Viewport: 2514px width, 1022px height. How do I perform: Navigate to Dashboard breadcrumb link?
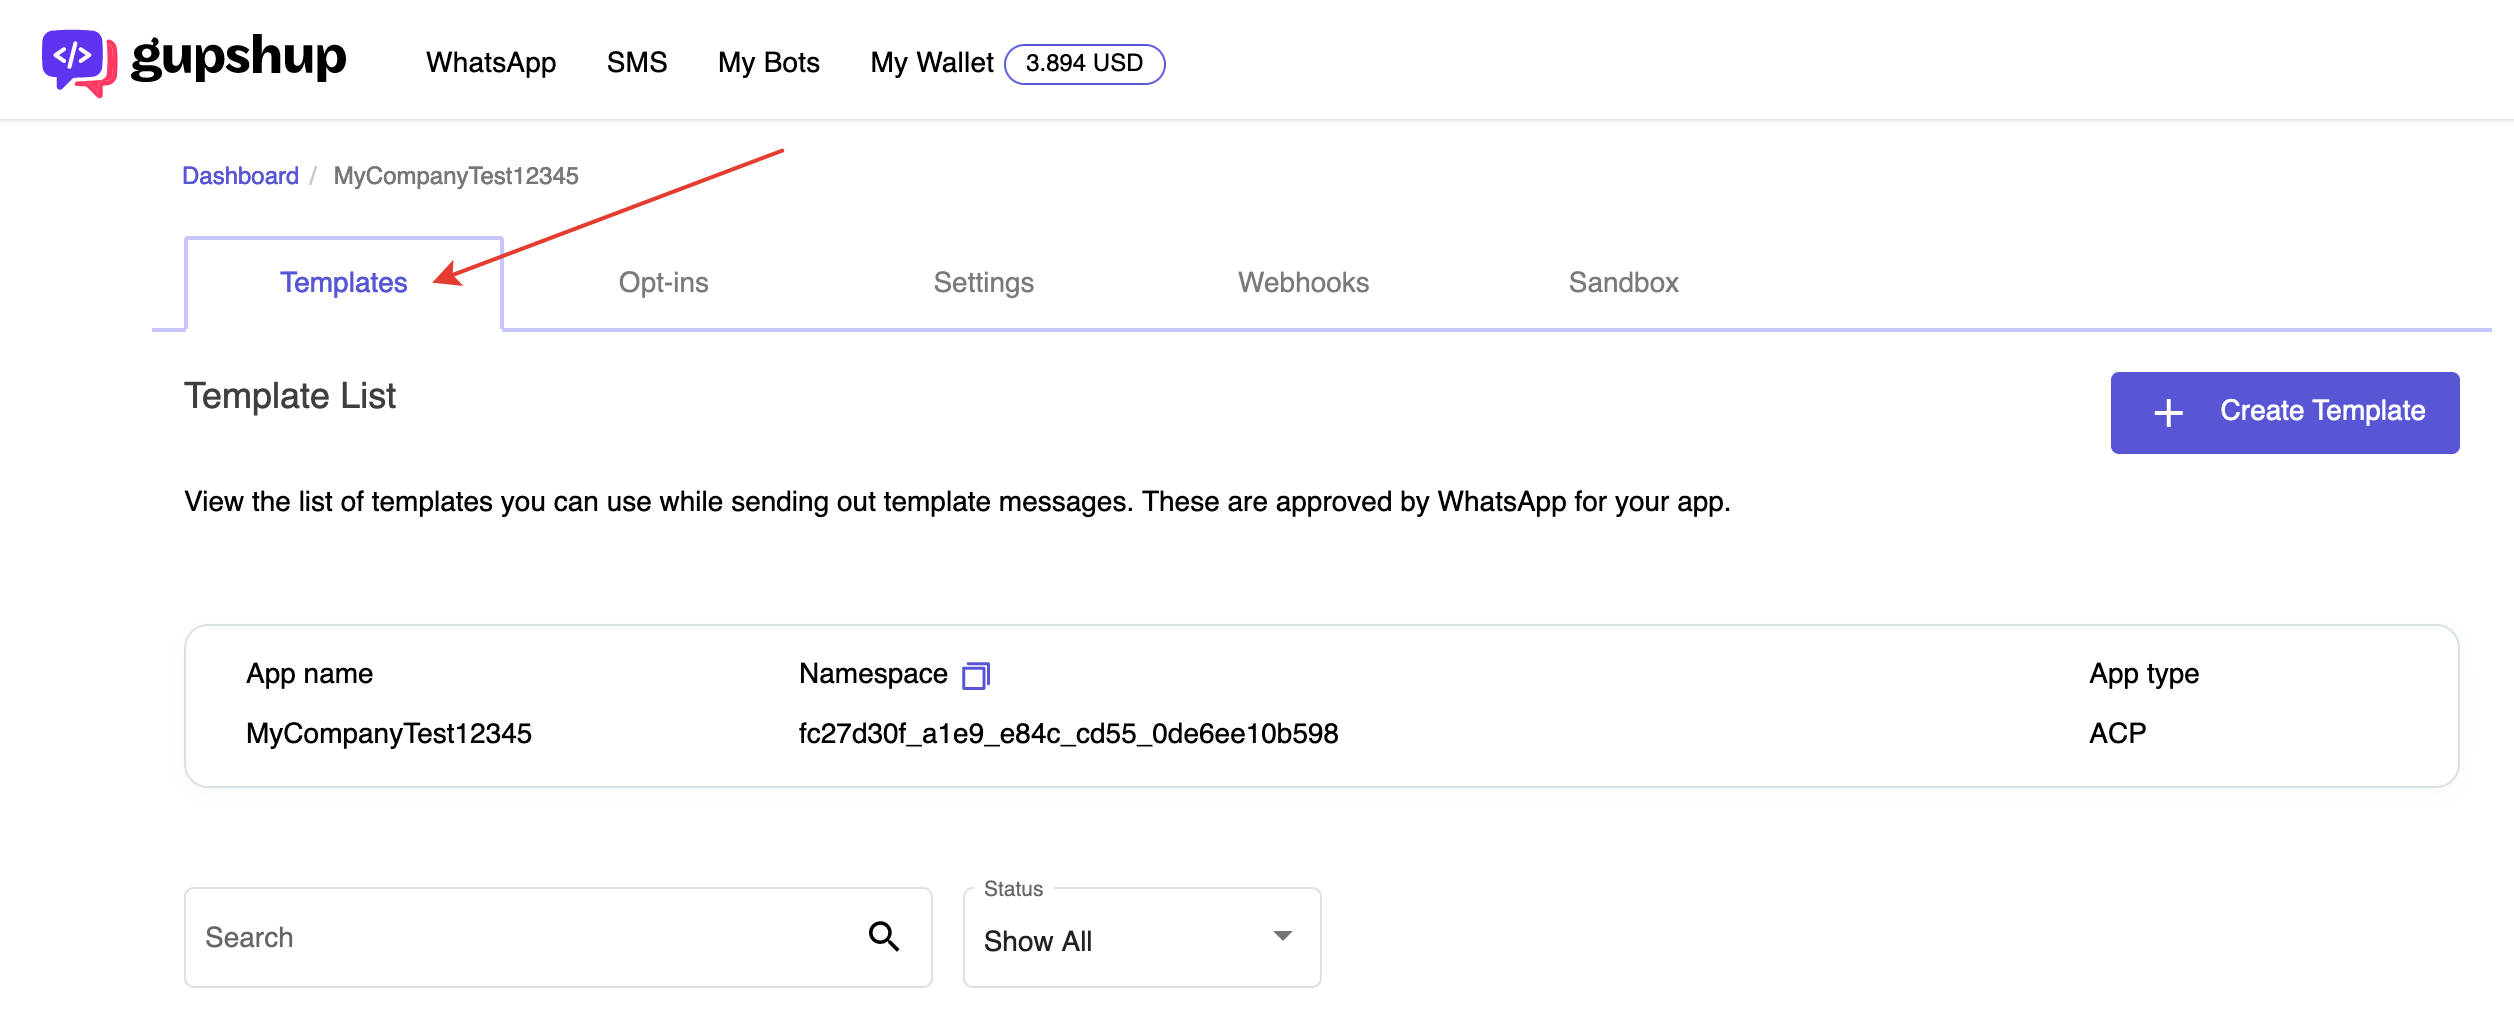[x=240, y=176]
